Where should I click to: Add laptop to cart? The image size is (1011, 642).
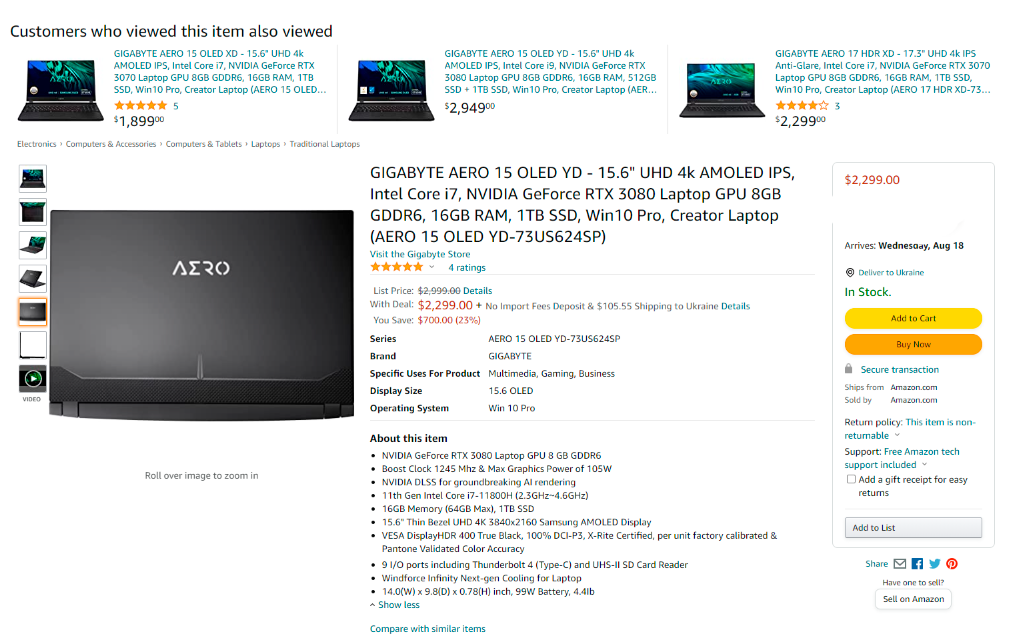click(x=913, y=318)
